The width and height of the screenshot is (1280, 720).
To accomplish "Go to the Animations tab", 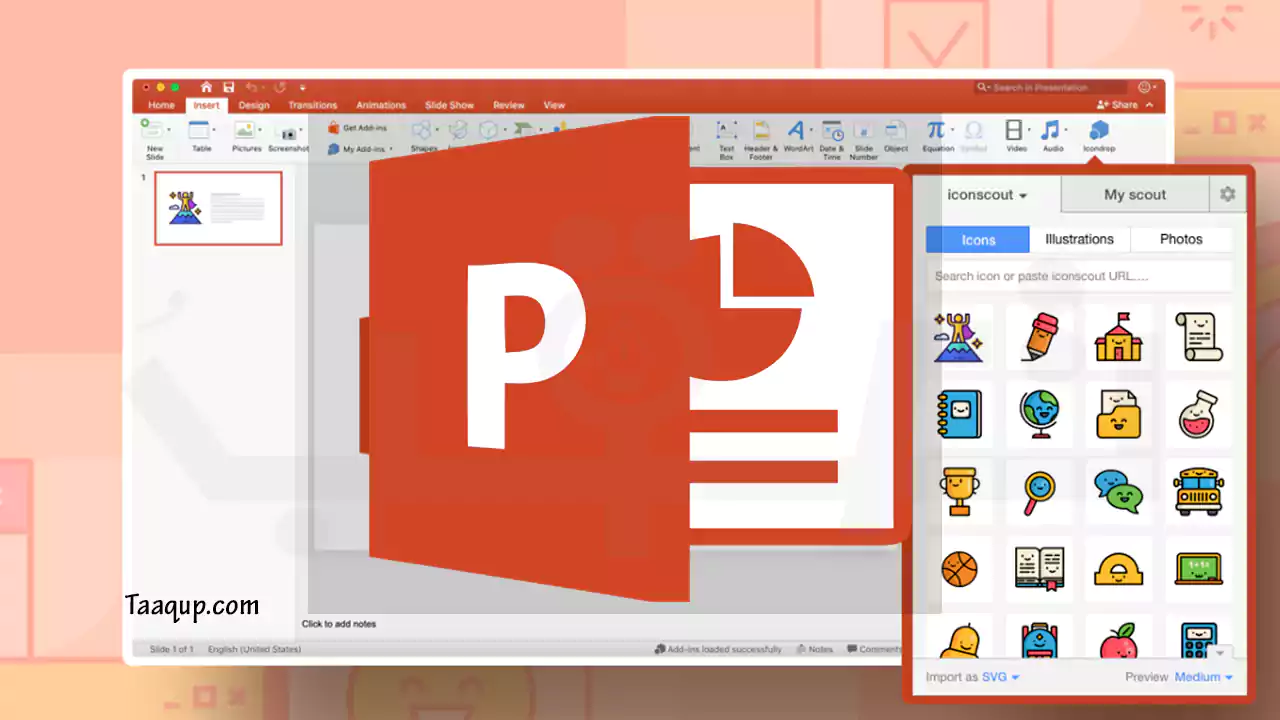I will [x=381, y=105].
